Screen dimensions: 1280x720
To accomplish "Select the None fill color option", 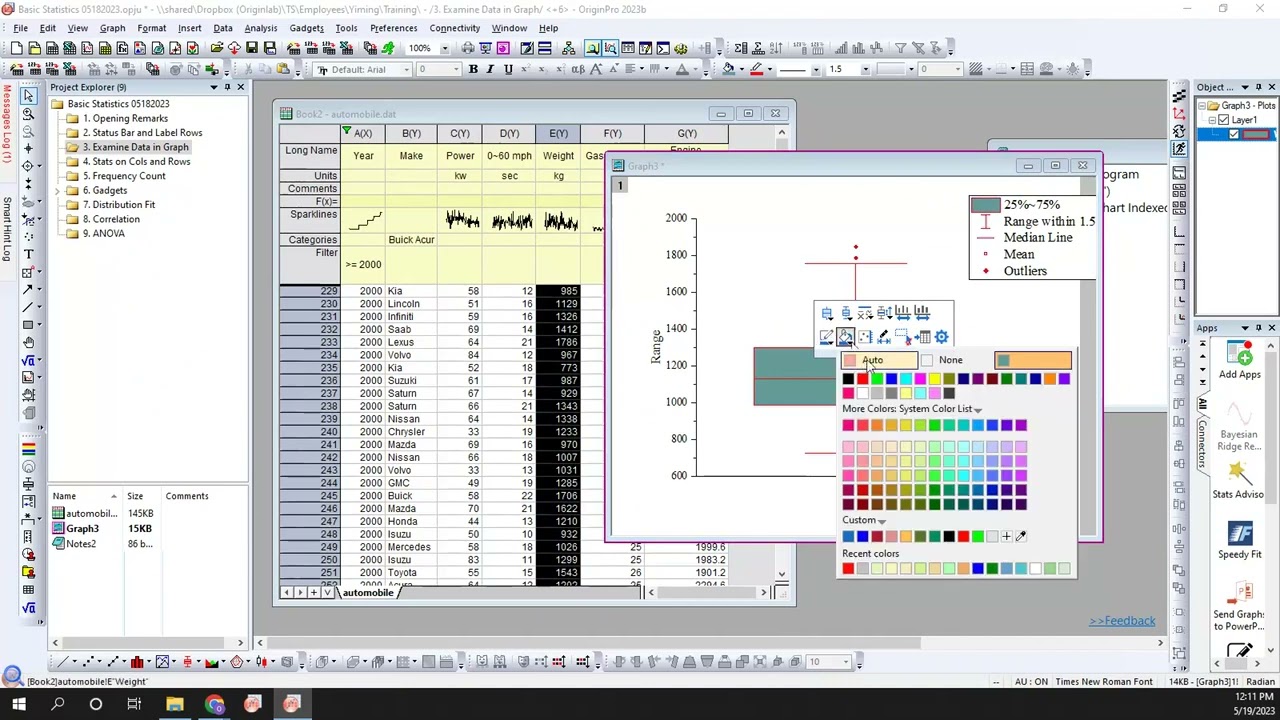I will coord(942,361).
